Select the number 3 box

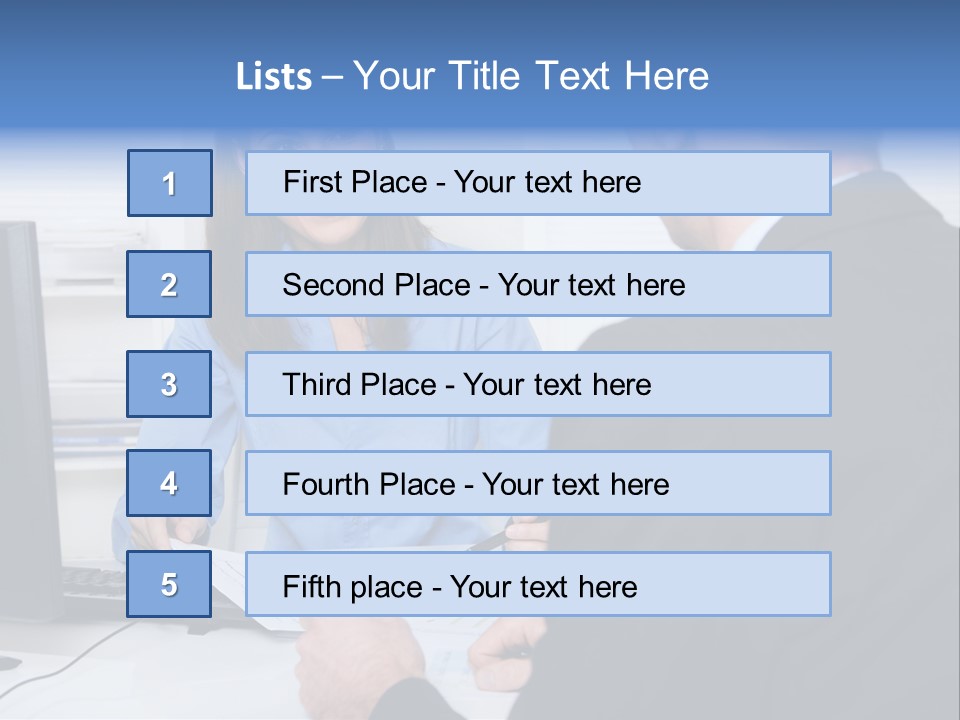point(169,384)
